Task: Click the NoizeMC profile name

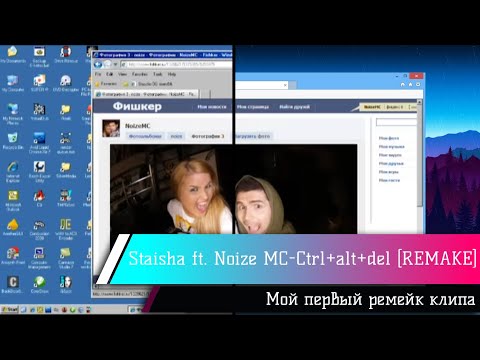Action: pyautogui.click(x=137, y=126)
